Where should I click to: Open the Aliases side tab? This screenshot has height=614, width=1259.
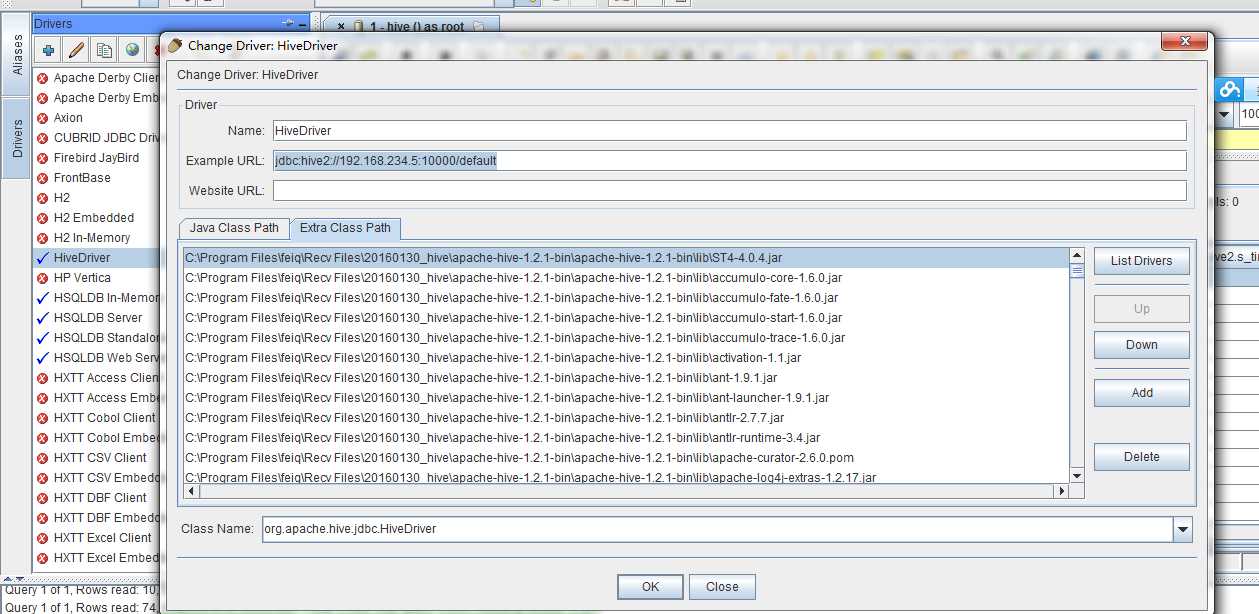click(x=16, y=56)
